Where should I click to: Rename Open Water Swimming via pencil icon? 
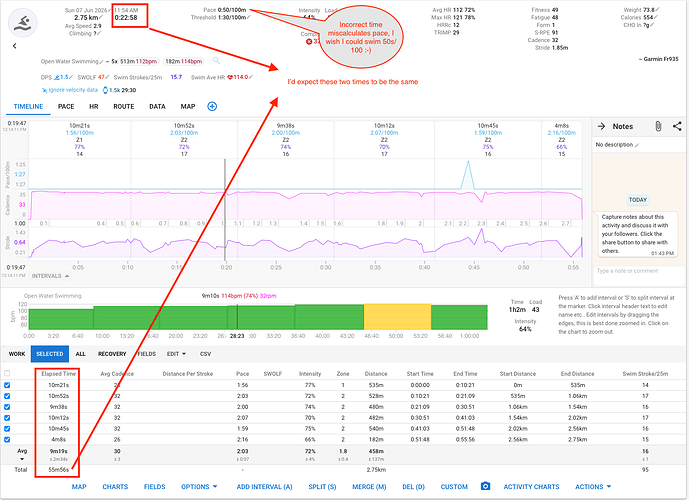(x=102, y=62)
